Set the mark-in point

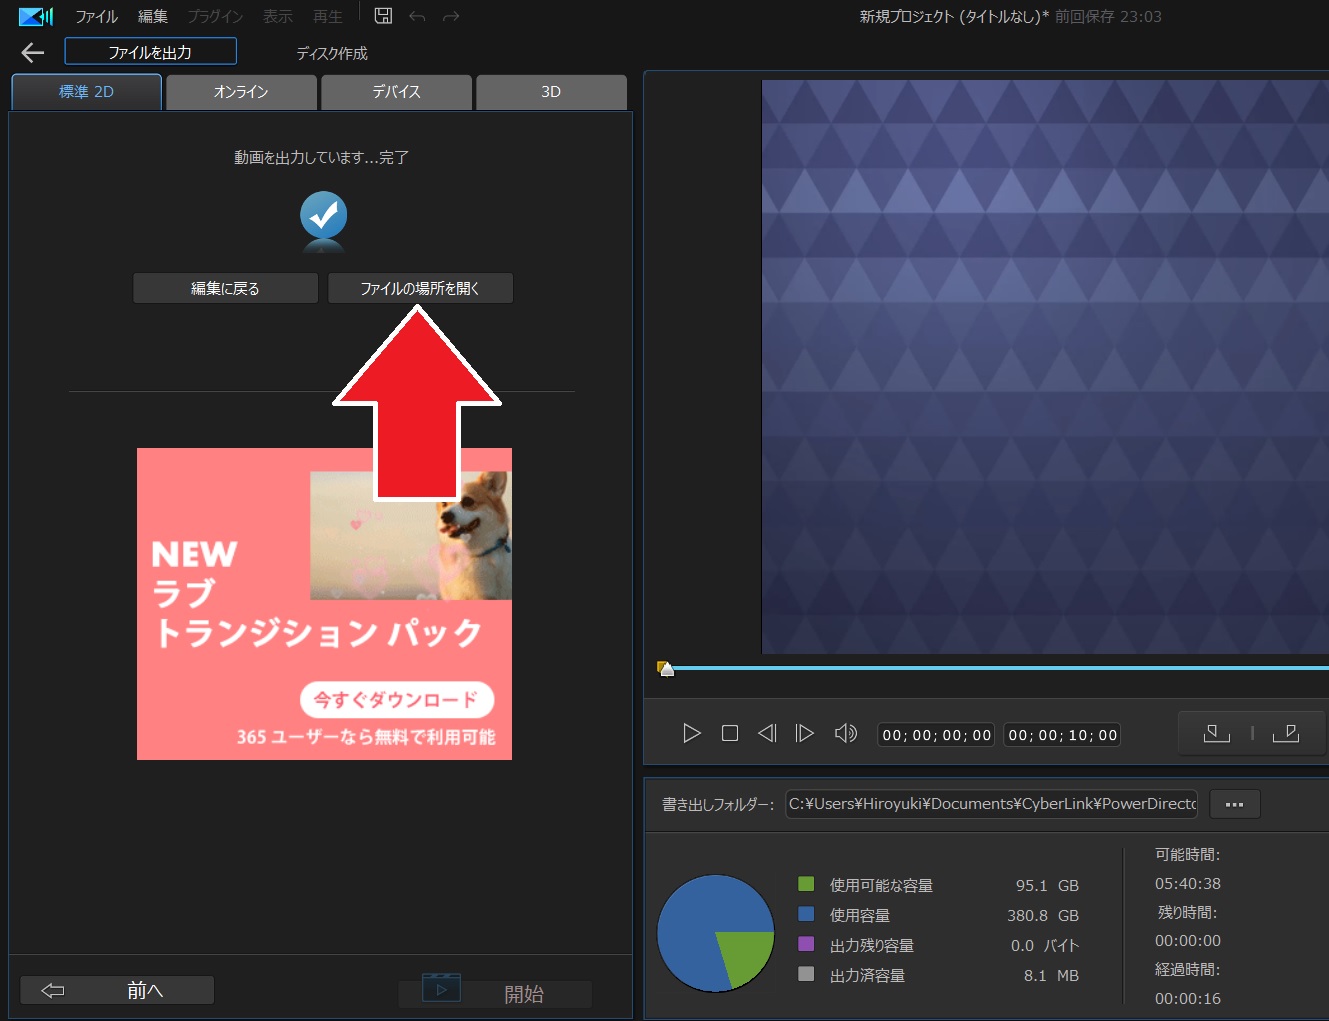[x=1216, y=733]
